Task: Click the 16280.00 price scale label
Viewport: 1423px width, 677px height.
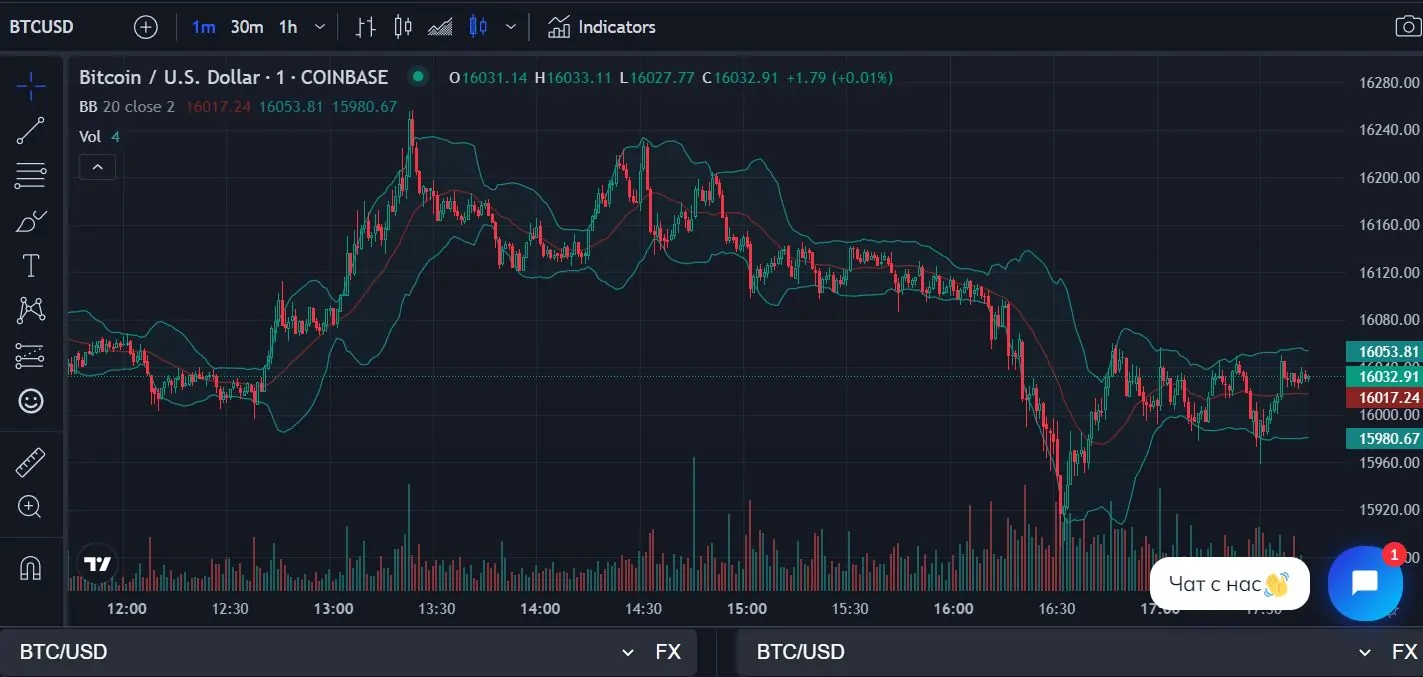Action: 1389,82
